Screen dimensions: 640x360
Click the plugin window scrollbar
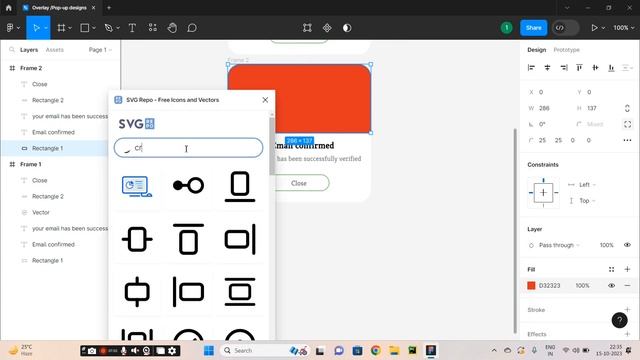click(271, 145)
